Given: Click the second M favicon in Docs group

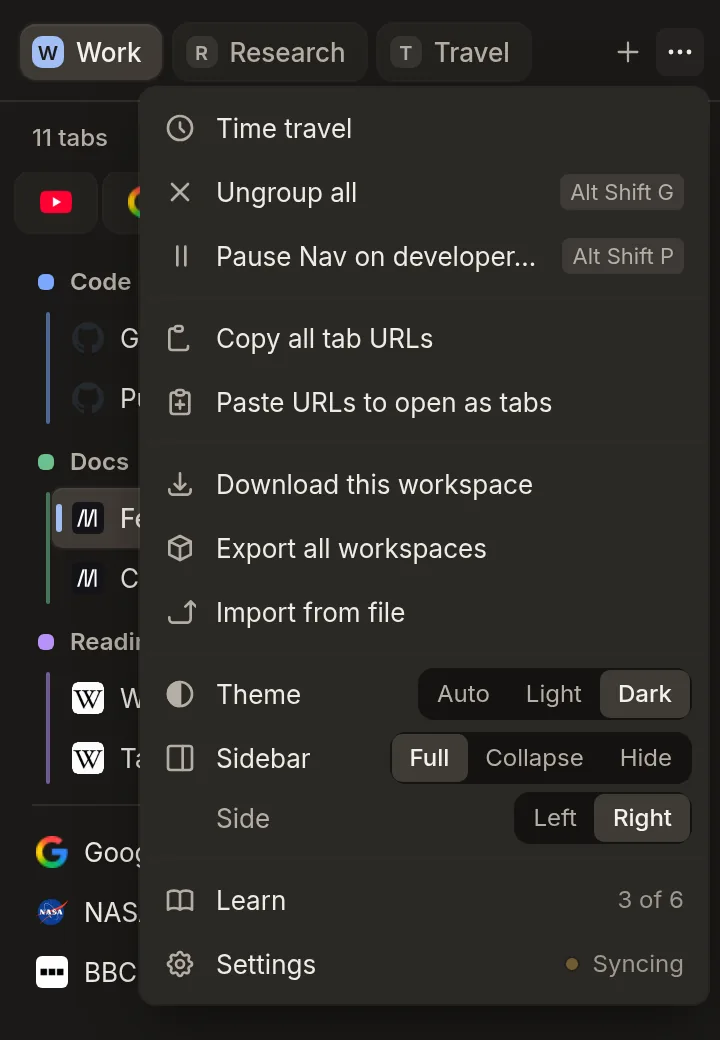Looking at the screenshot, I should (88, 578).
